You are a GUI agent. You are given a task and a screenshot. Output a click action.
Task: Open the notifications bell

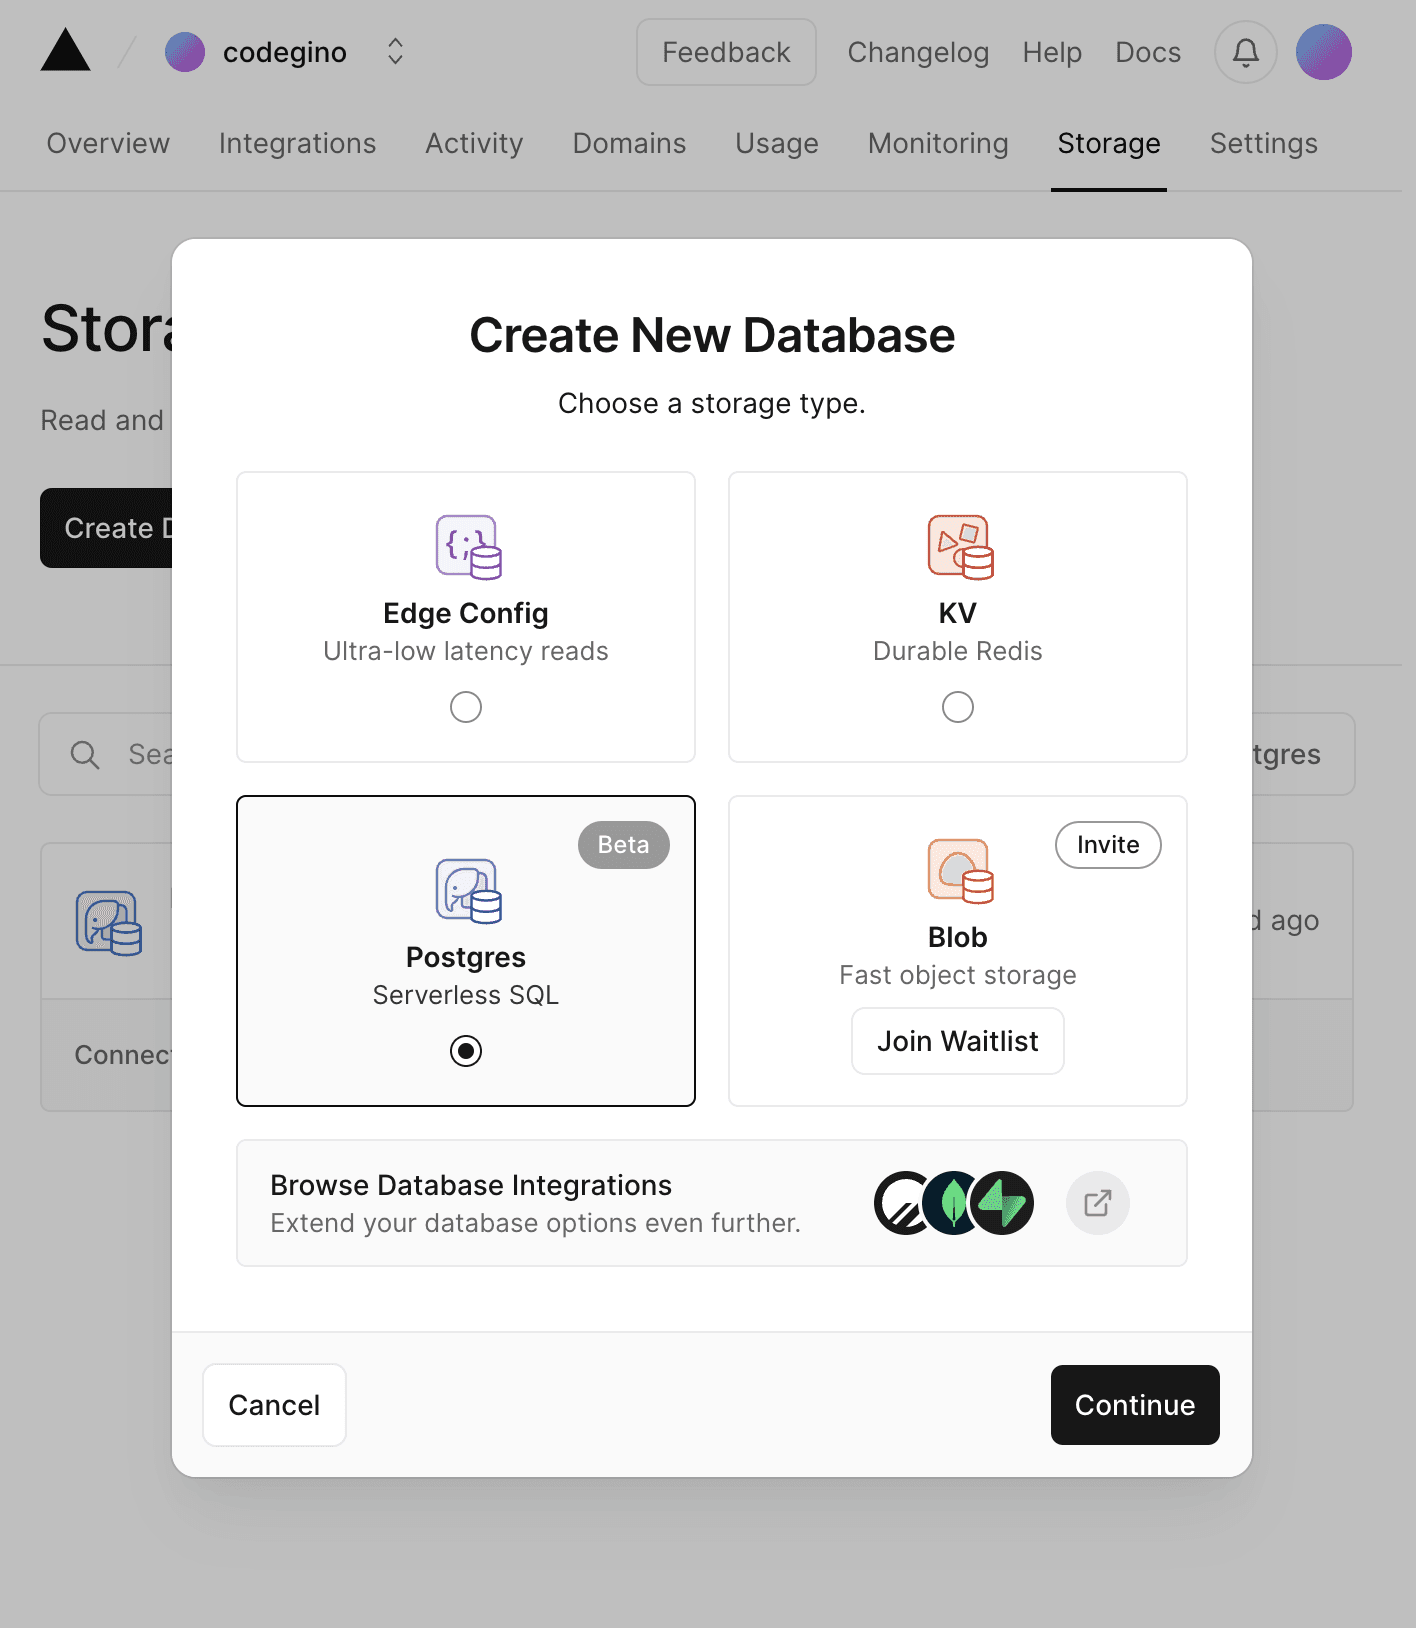click(1245, 52)
